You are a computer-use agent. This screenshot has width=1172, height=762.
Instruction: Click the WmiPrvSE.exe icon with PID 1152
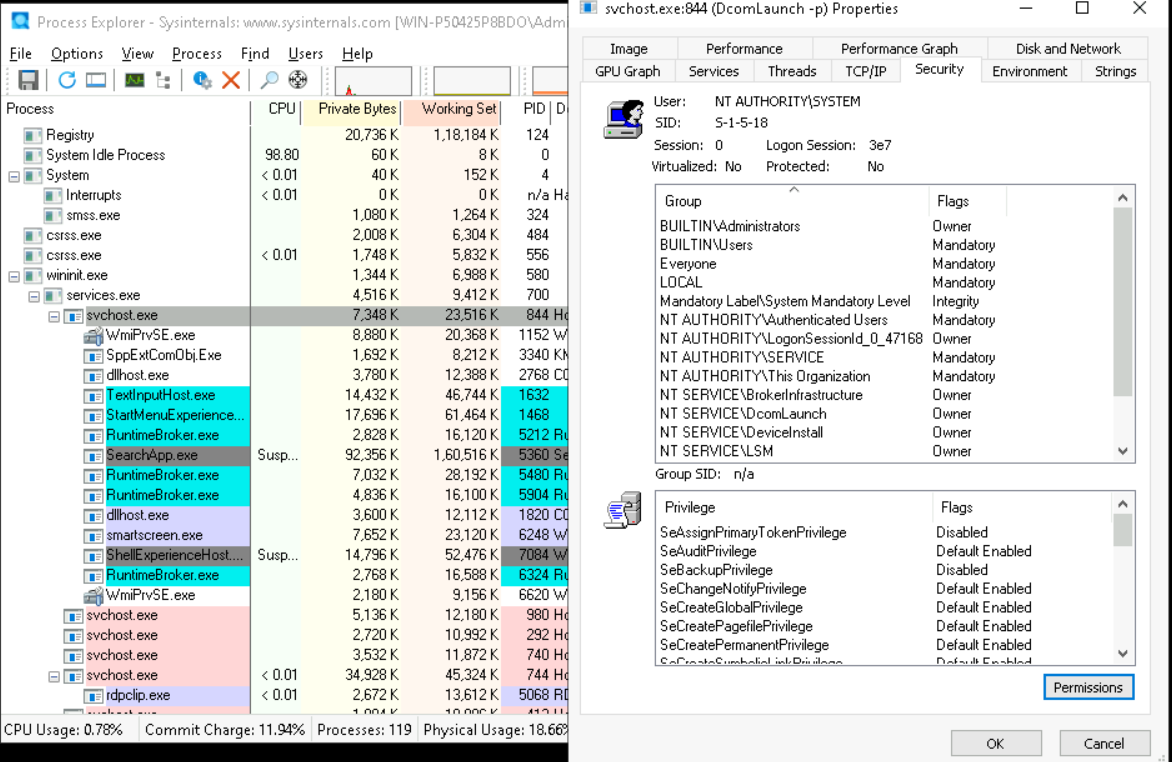pyautogui.click(x=93, y=336)
